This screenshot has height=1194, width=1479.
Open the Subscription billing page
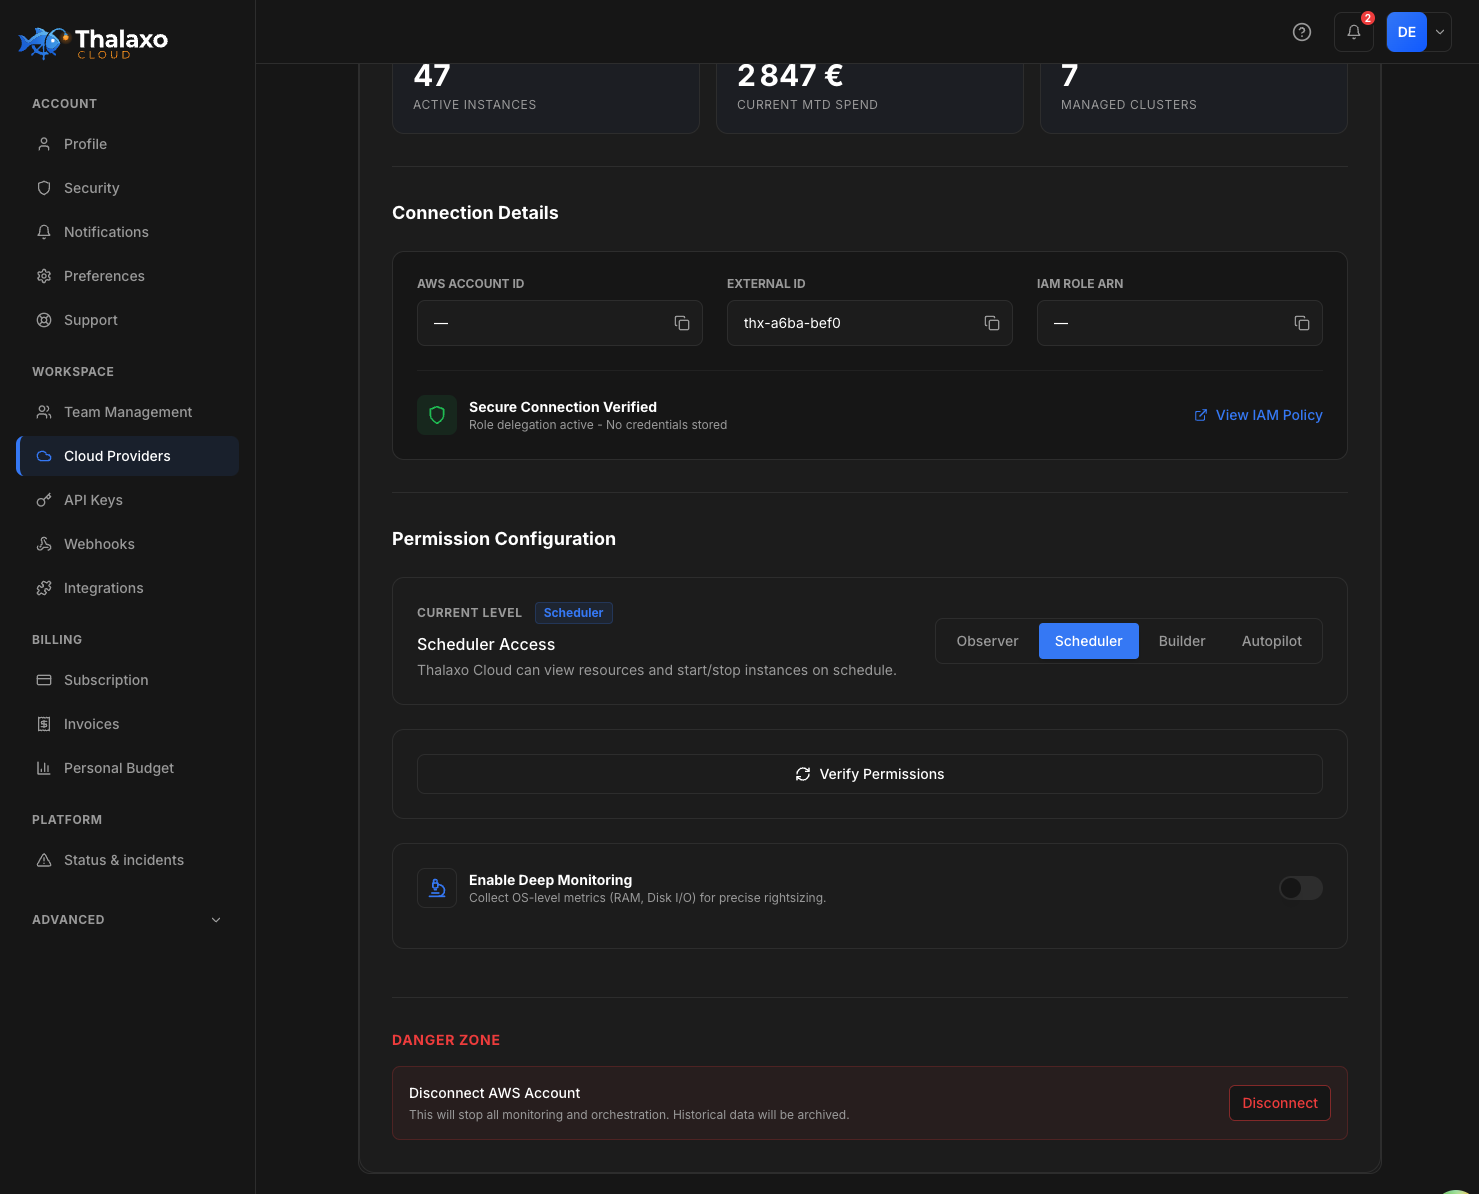[x=127, y=680]
